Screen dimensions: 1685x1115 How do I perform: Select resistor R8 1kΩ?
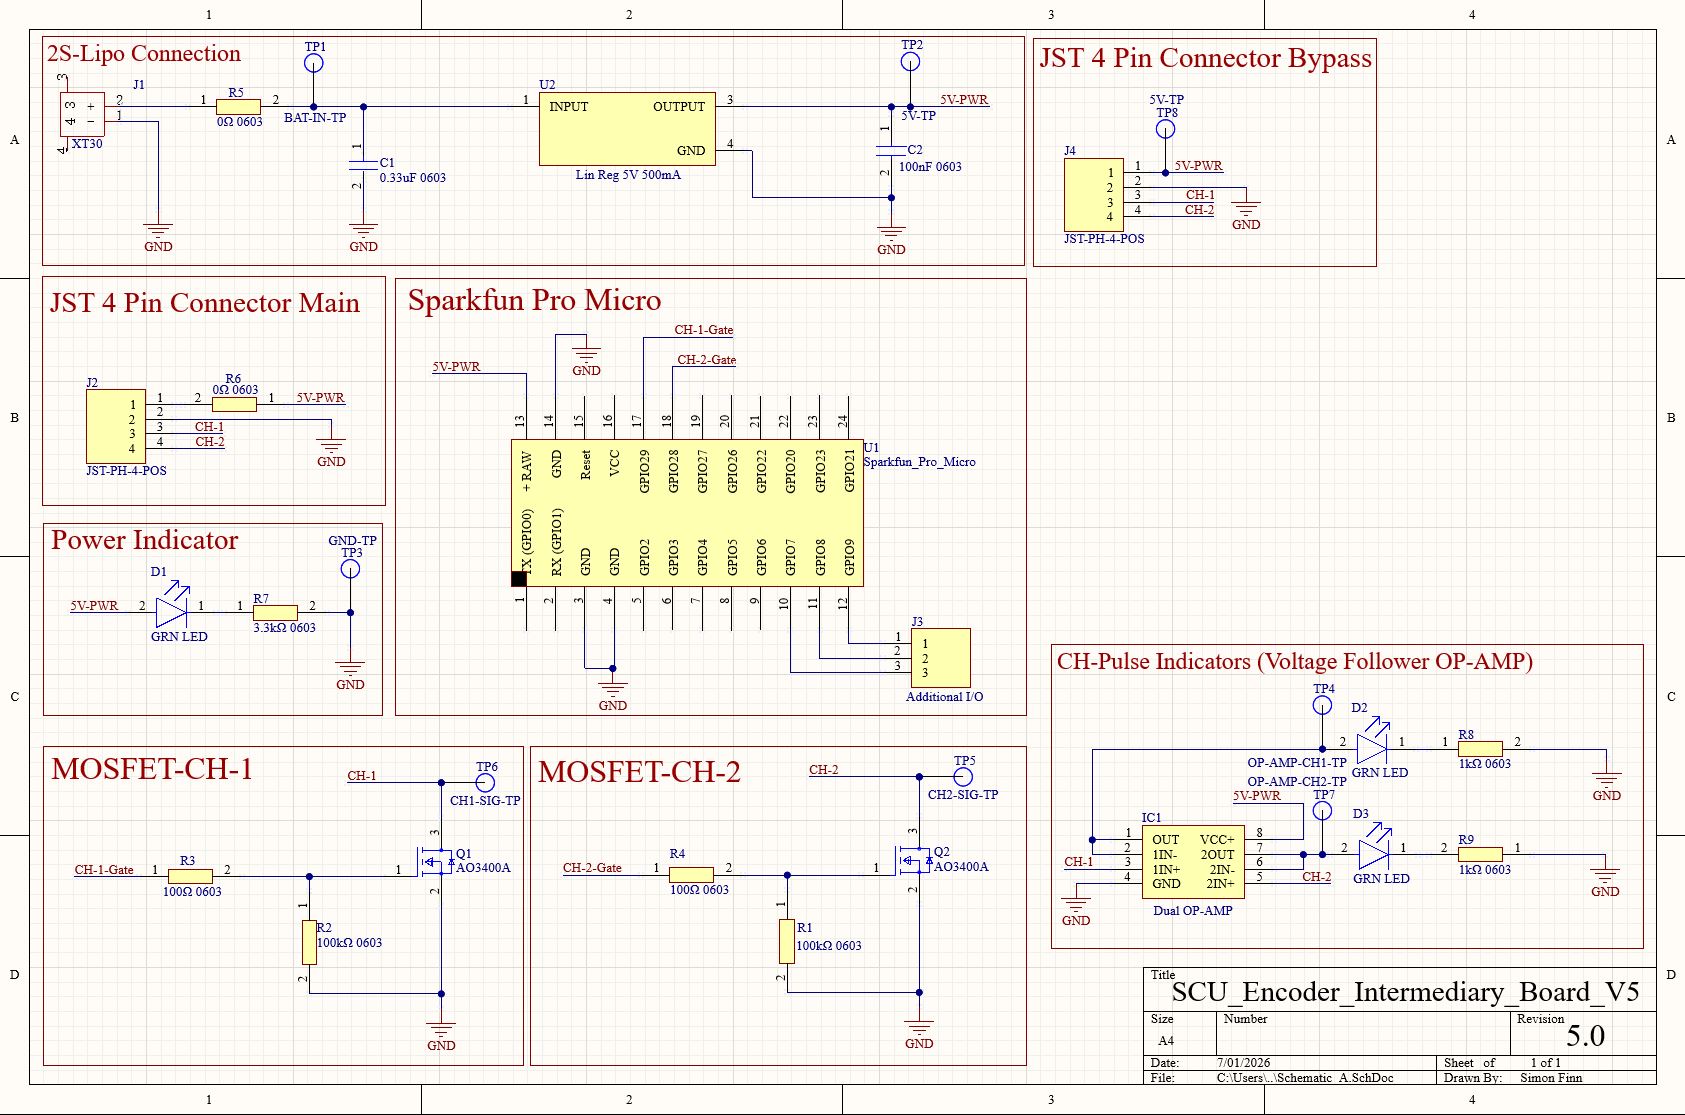click(x=1480, y=748)
